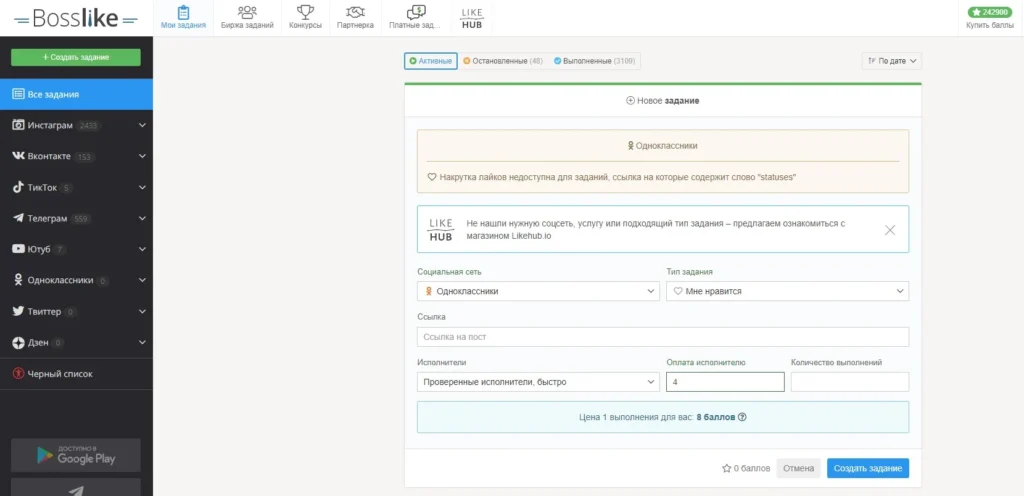Viewport: 1024px width, 496px height.
Task: Click the Телеграм paper plane icon
Action: 18,219
